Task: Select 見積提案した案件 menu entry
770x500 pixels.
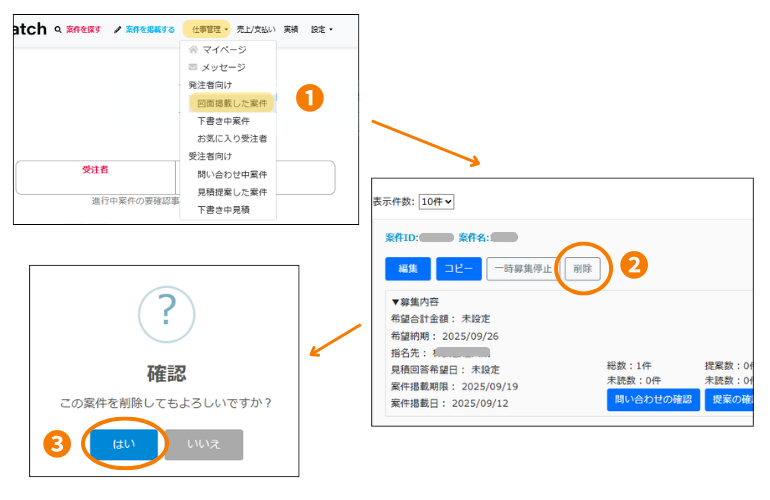Action: [232, 192]
